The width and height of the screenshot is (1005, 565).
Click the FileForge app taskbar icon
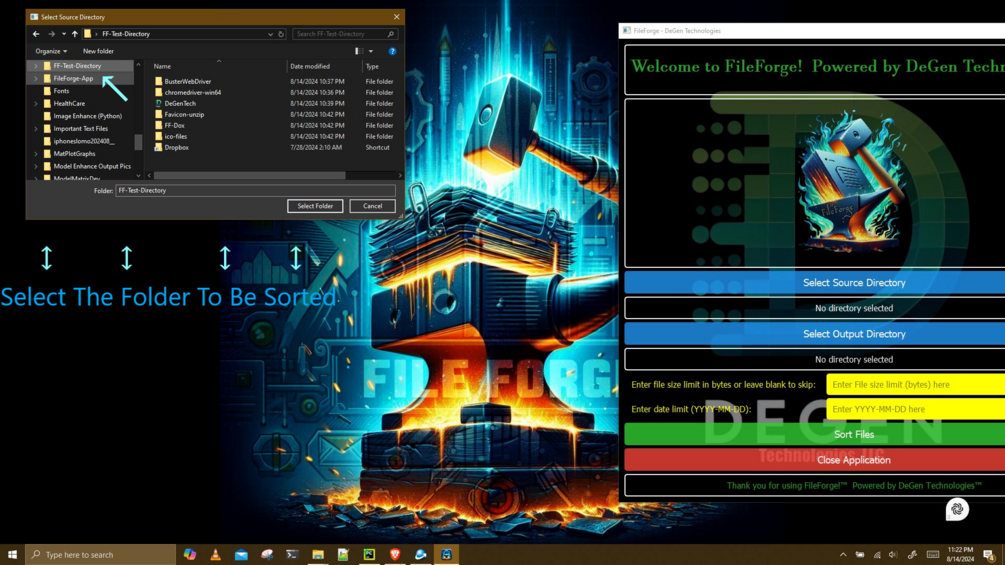[446, 555]
